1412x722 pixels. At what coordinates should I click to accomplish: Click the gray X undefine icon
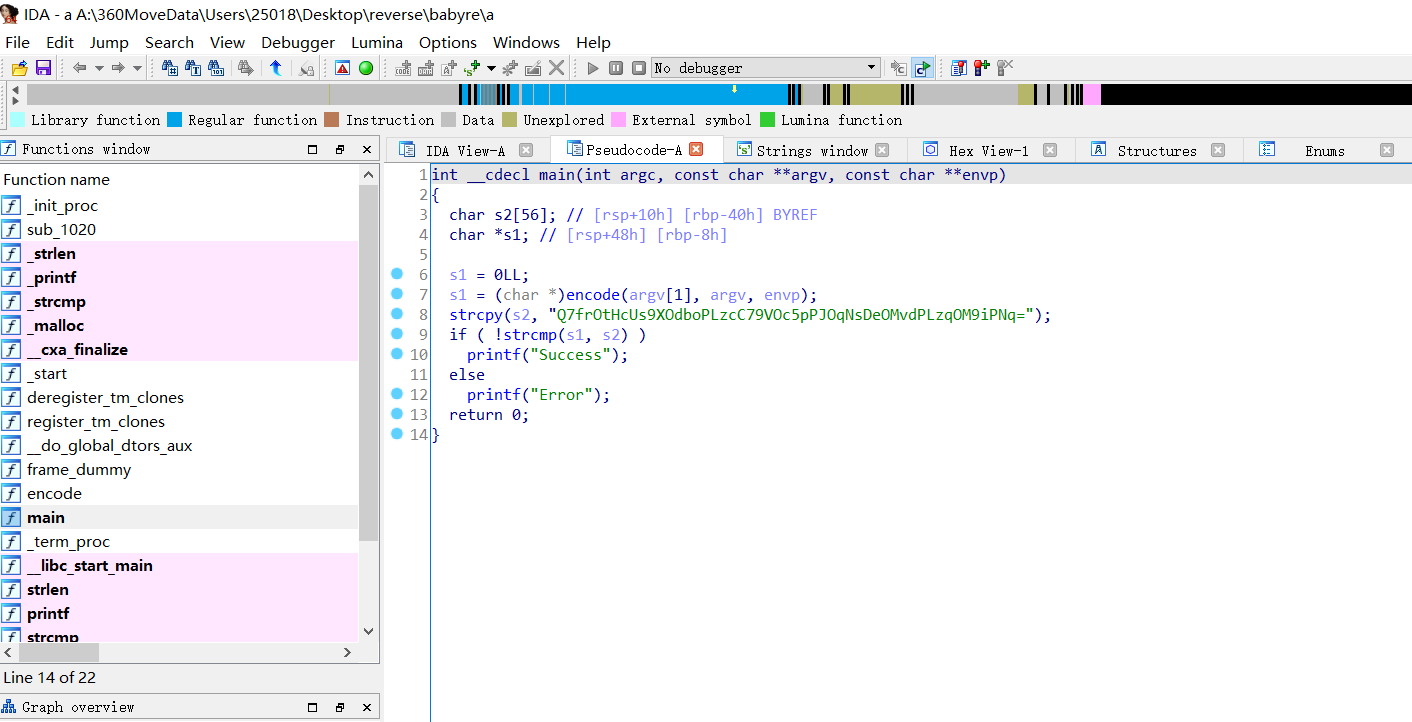(557, 68)
